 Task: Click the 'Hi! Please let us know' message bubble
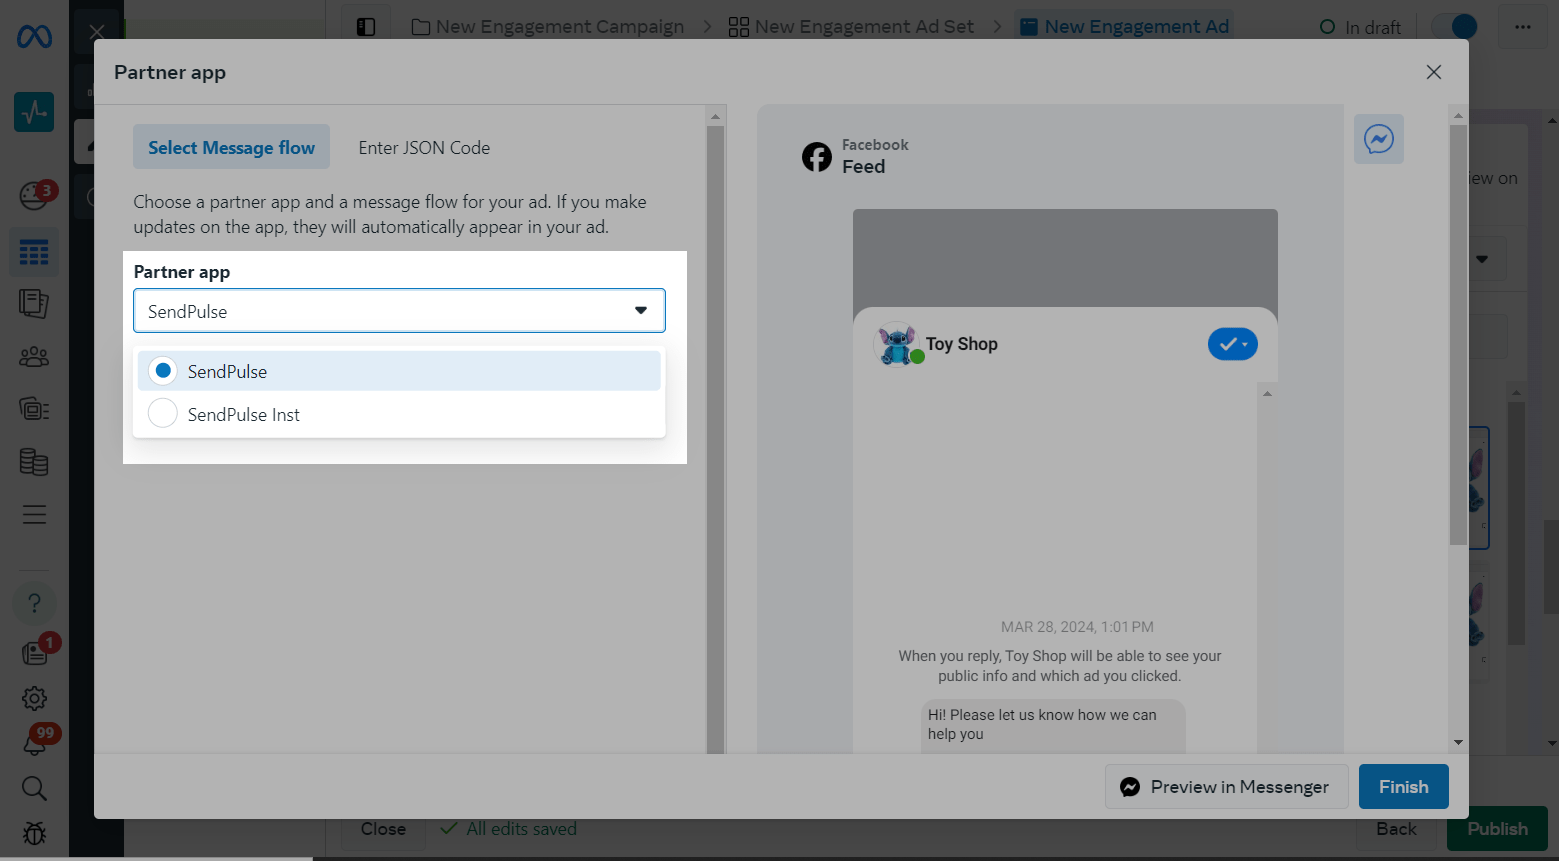[x=1053, y=724]
